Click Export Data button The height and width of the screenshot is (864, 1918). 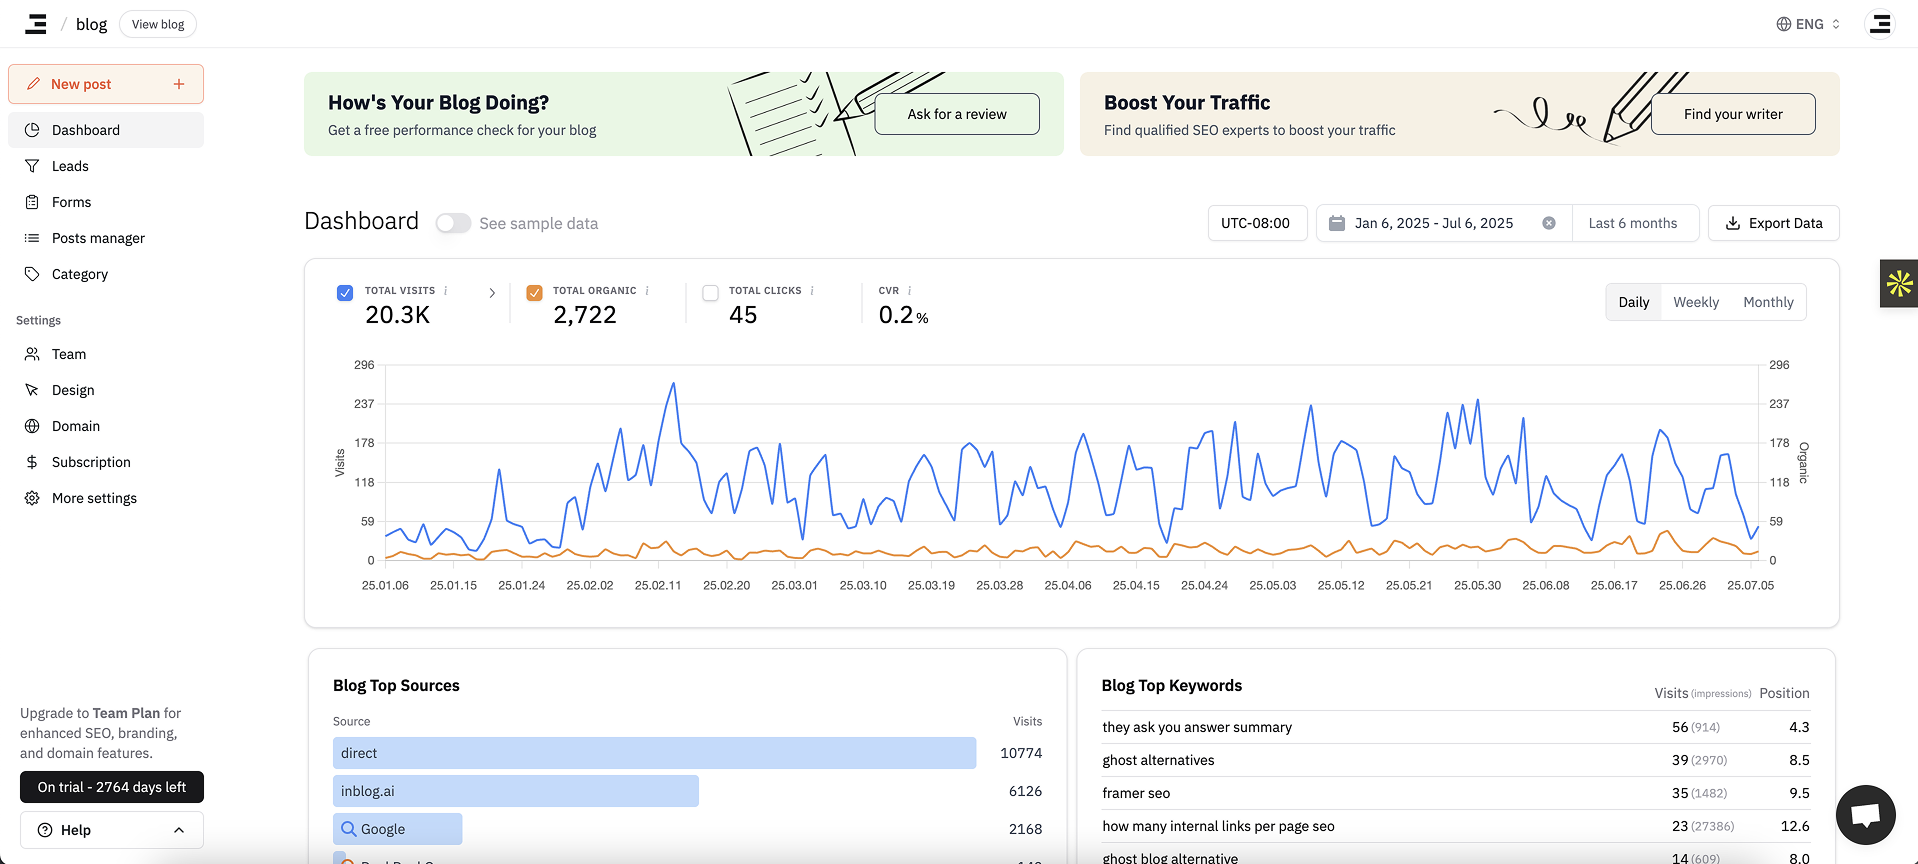[1773, 223]
